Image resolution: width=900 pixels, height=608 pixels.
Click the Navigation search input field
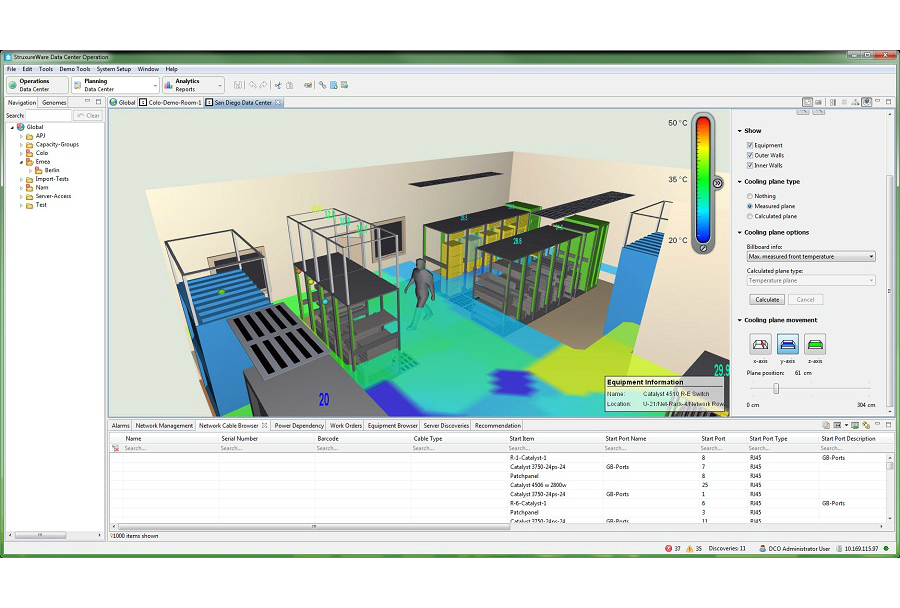coord(48,115)
